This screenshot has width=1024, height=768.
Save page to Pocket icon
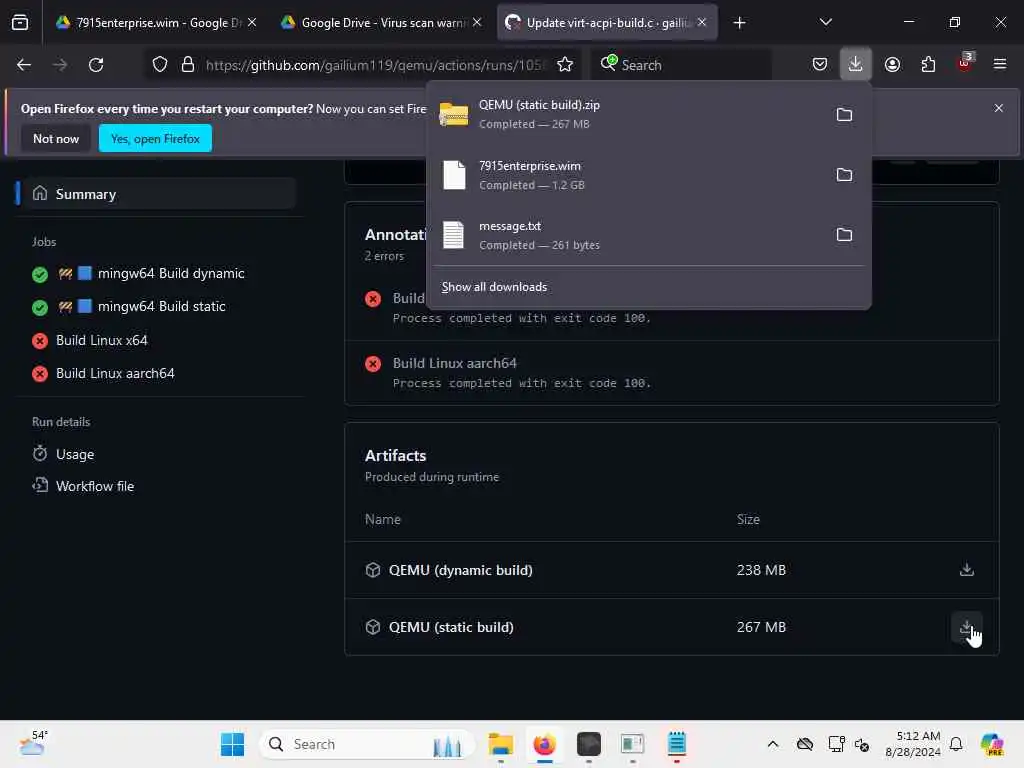820,65
